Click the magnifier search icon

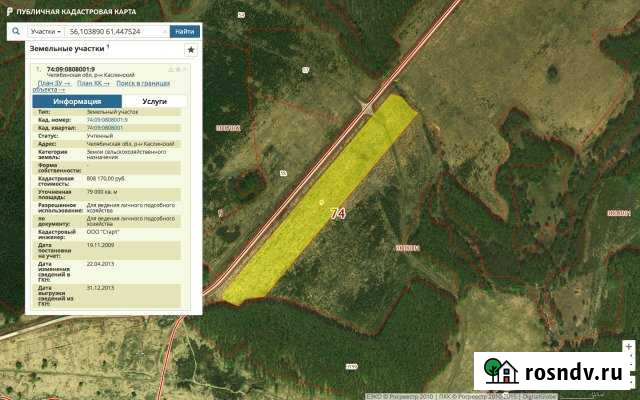pyautogui.click(x=17, y=32)
